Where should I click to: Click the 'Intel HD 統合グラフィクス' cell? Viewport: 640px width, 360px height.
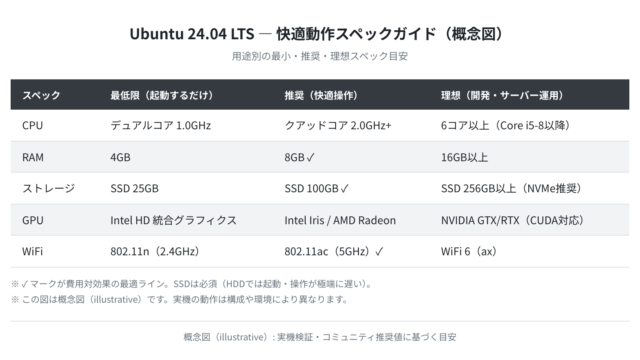coord(173,220)
